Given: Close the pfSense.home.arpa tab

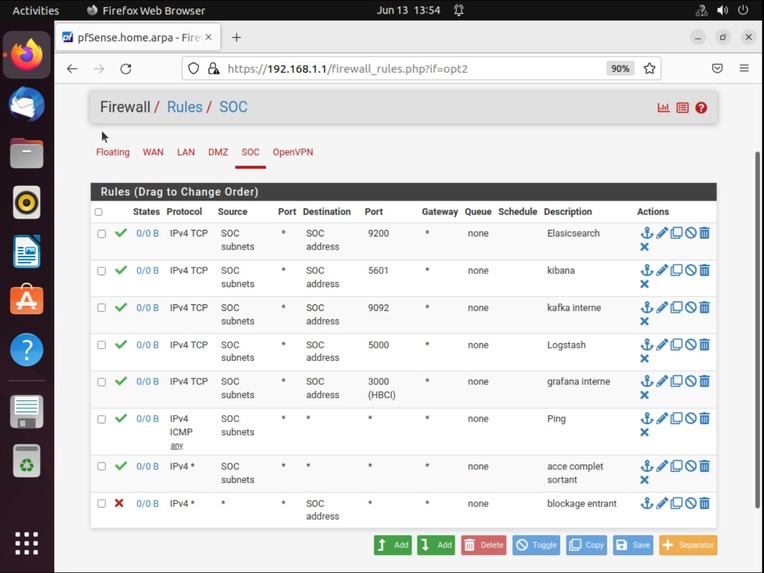Looking at the screenshot, I should [x=209, y=38].
